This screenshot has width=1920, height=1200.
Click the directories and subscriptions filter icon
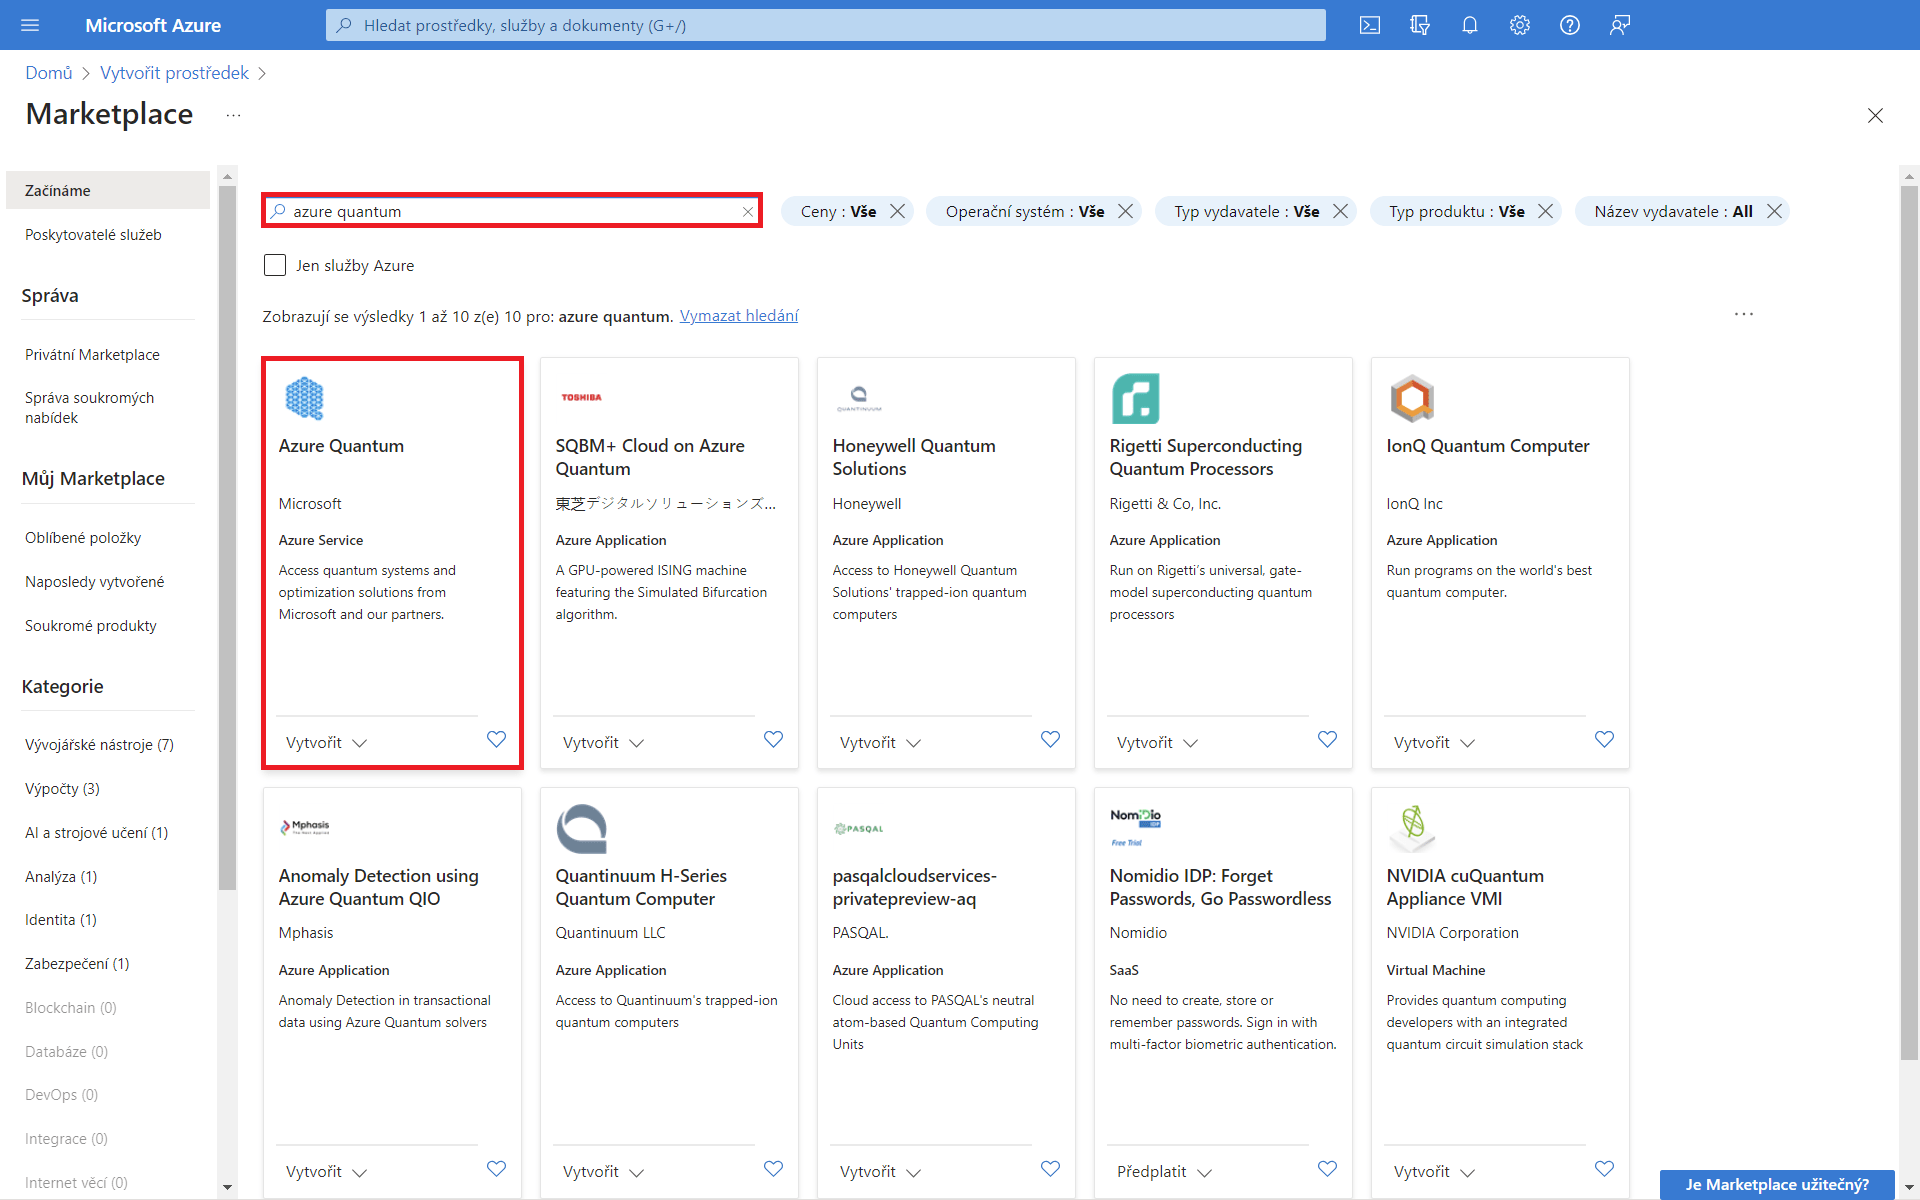coord(1419,25)
